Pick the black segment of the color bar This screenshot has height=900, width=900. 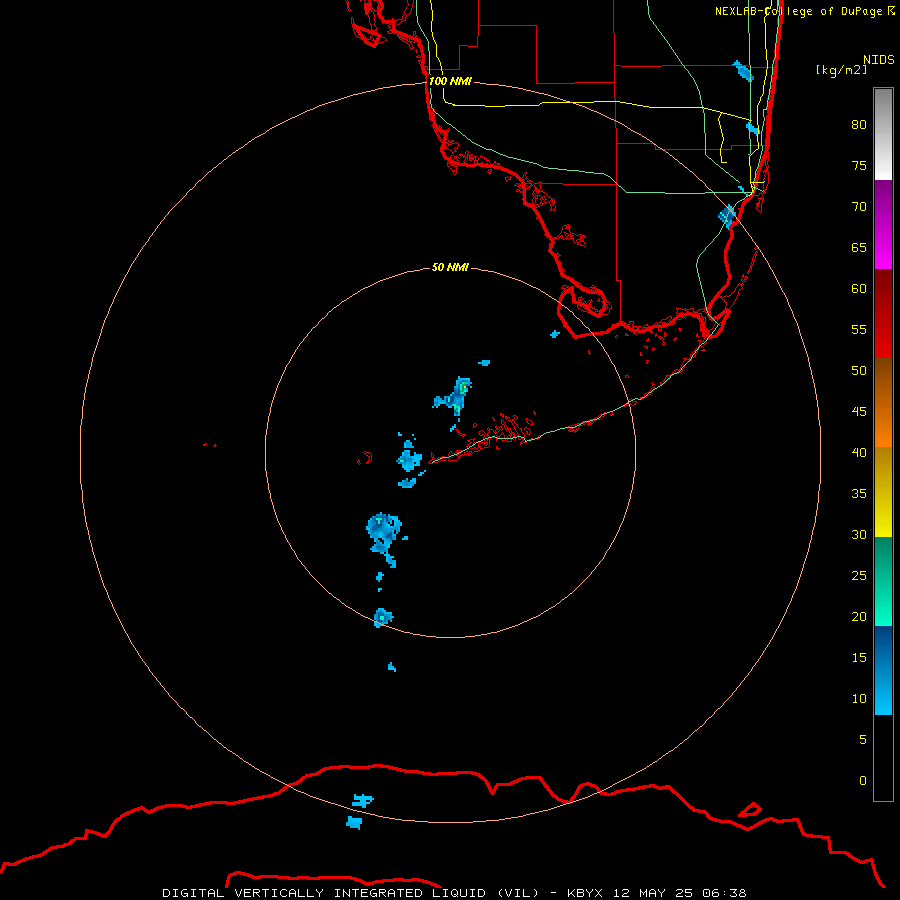883,758
